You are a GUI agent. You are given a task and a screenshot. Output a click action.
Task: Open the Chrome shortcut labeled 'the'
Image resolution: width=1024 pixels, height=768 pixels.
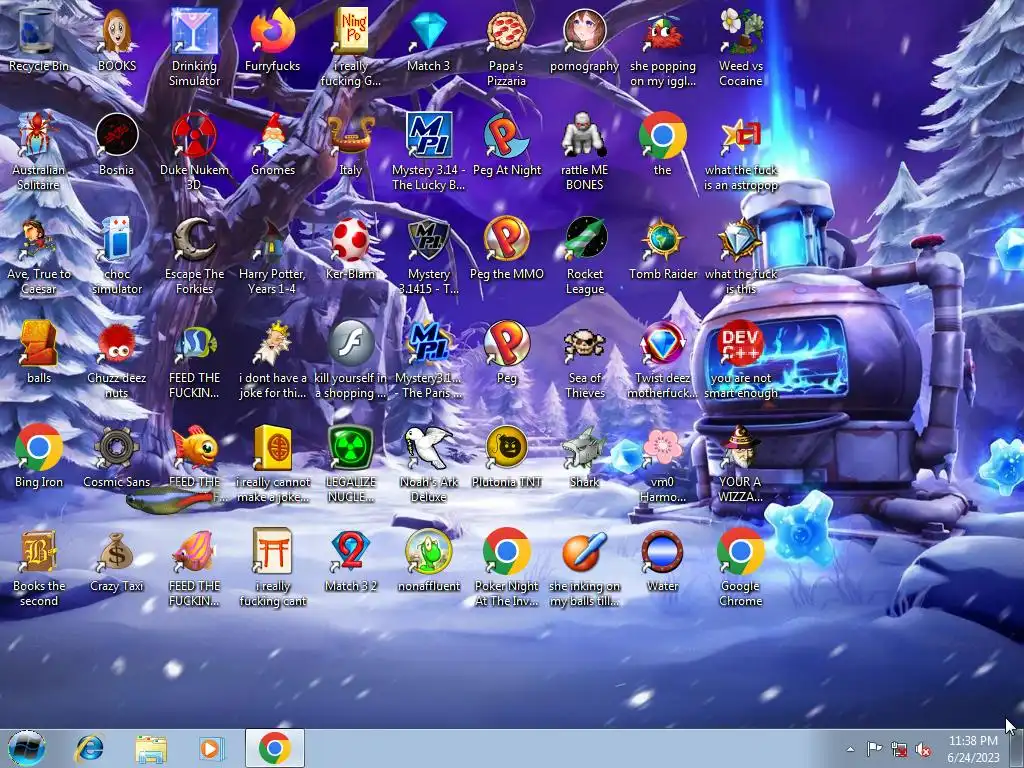coord(662,144)
